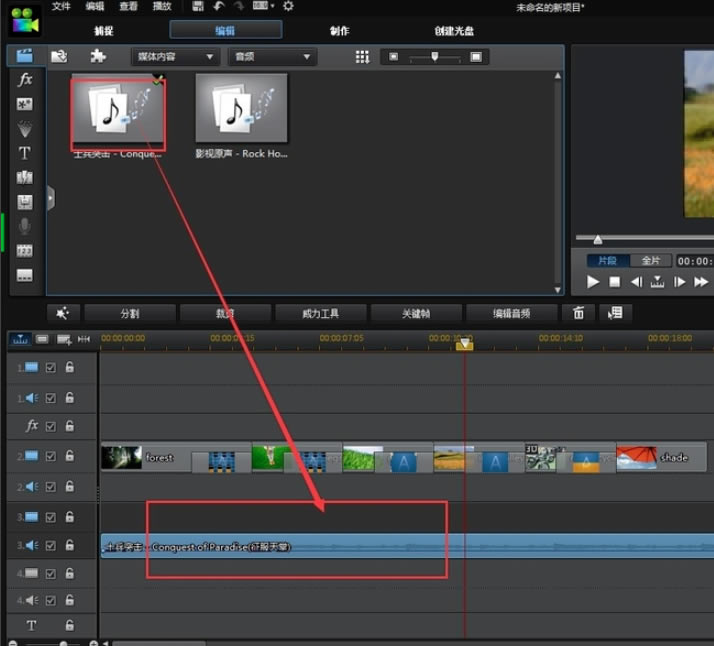Collapse the library side panel arrow
The width and height of the screenshot is (714, 646).
pos(50,198)
